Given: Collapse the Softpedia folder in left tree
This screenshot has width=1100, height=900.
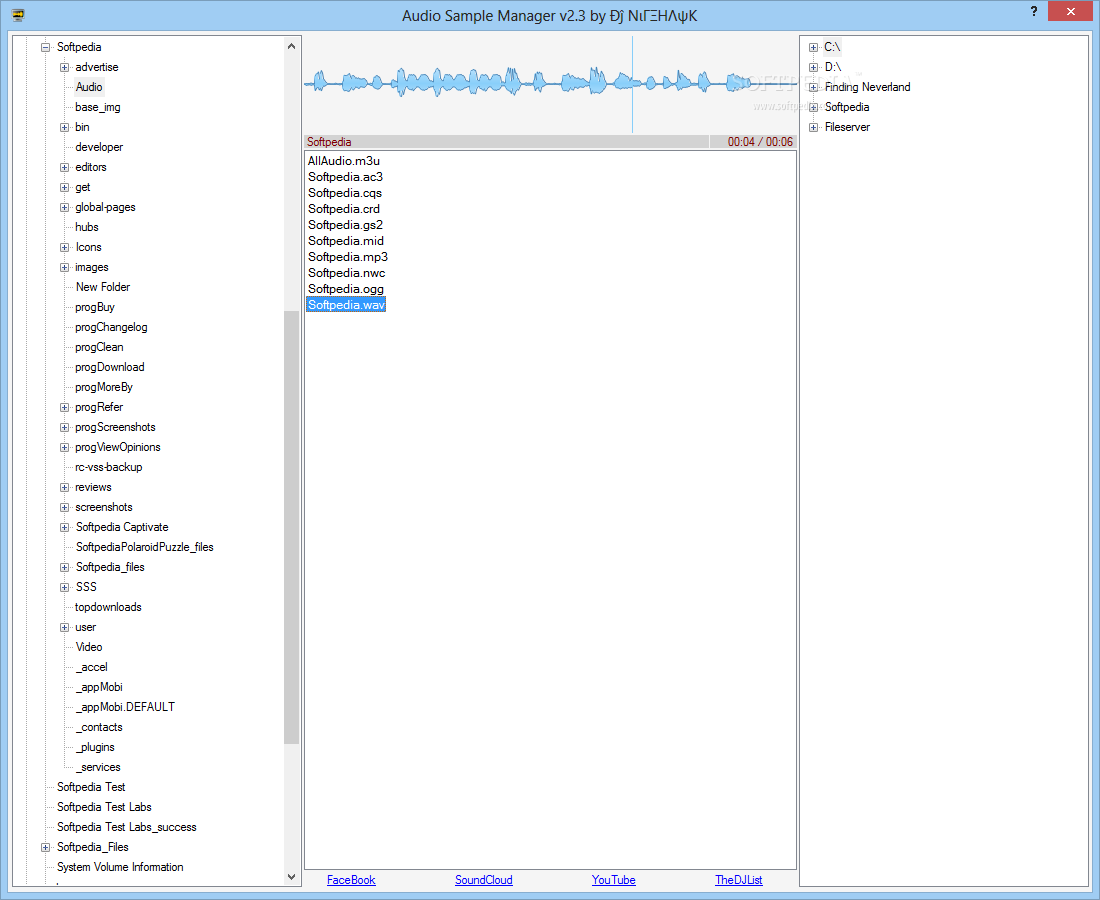Looking at the screenshot, I should [46, 48].
